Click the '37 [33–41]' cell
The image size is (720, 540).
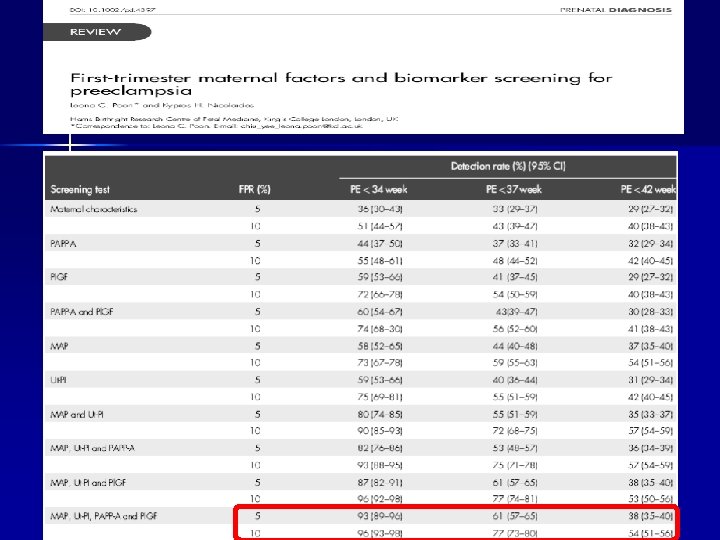[515, 244]
